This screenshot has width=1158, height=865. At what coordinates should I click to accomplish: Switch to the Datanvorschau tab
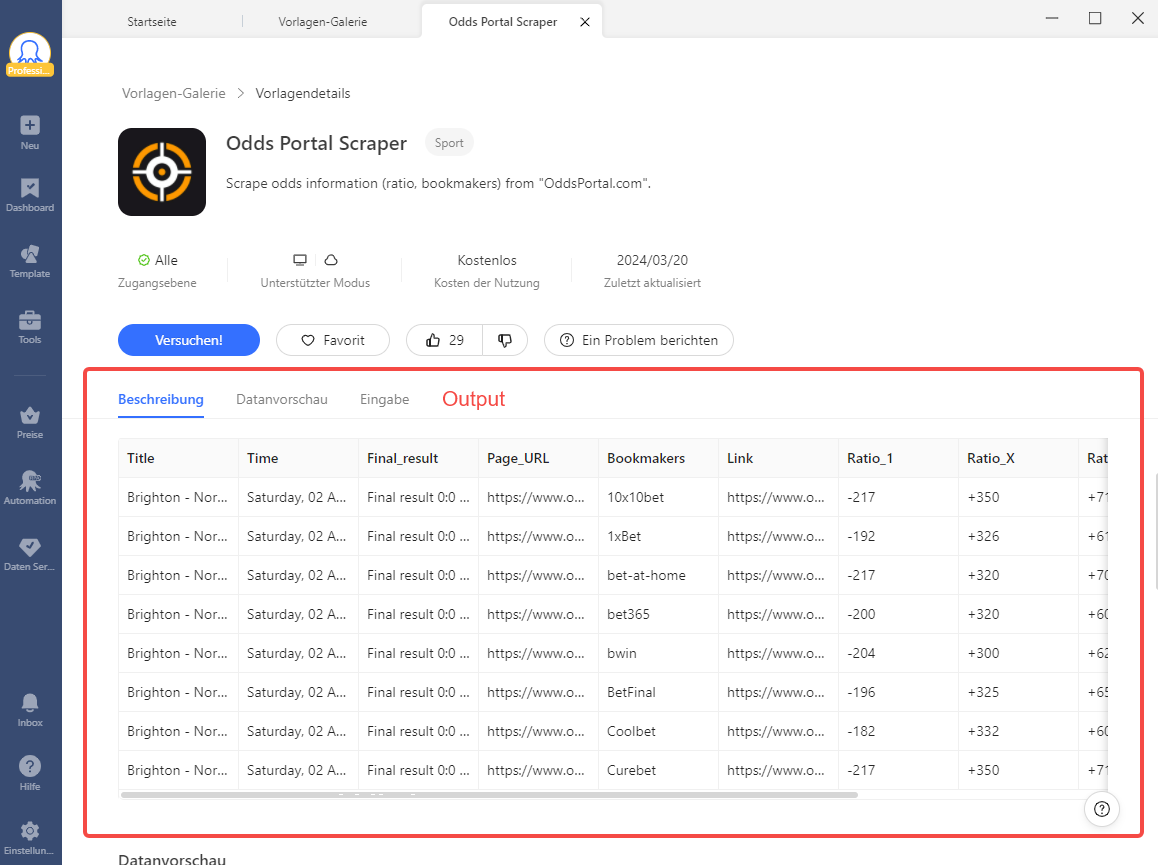coord(282,399)
